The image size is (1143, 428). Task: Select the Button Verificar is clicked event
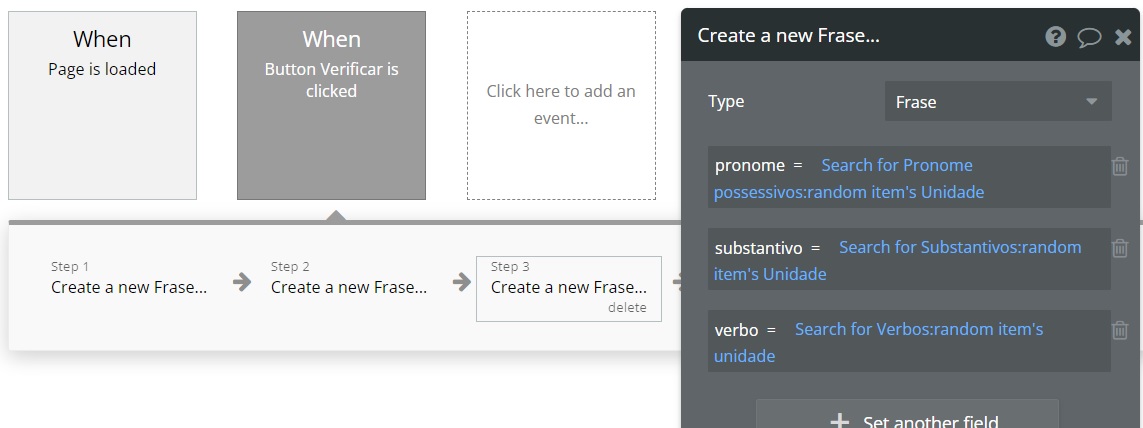point(331,105)
